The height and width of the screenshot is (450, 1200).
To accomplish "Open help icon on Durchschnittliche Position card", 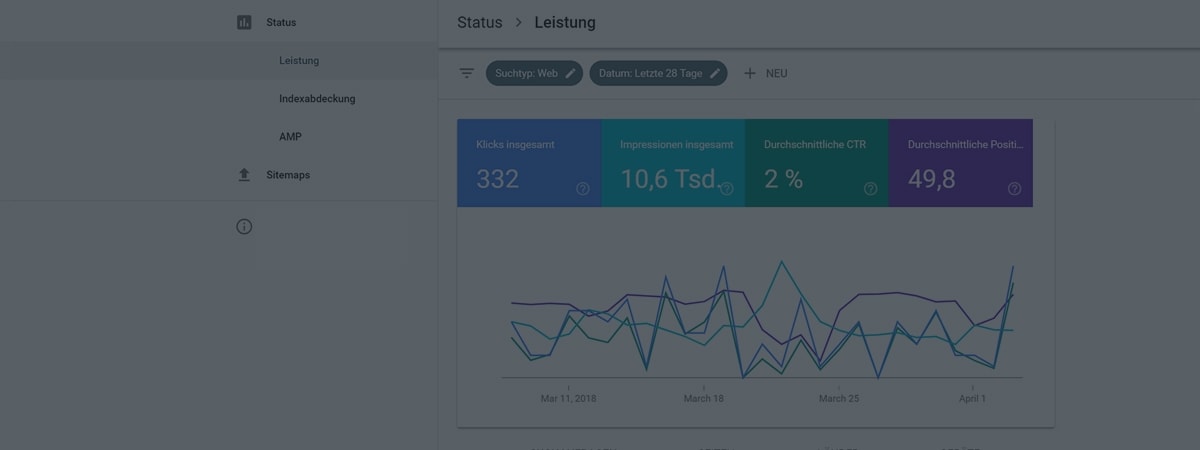I will pos(1014,189).
